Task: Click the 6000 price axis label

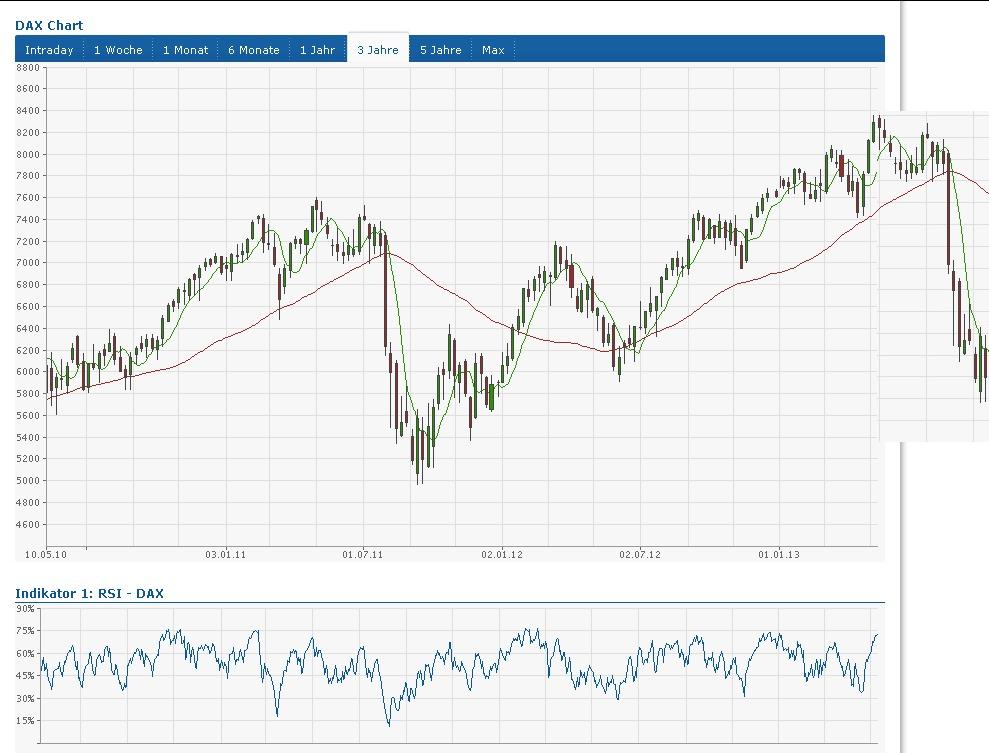Action: coord(28,372)
